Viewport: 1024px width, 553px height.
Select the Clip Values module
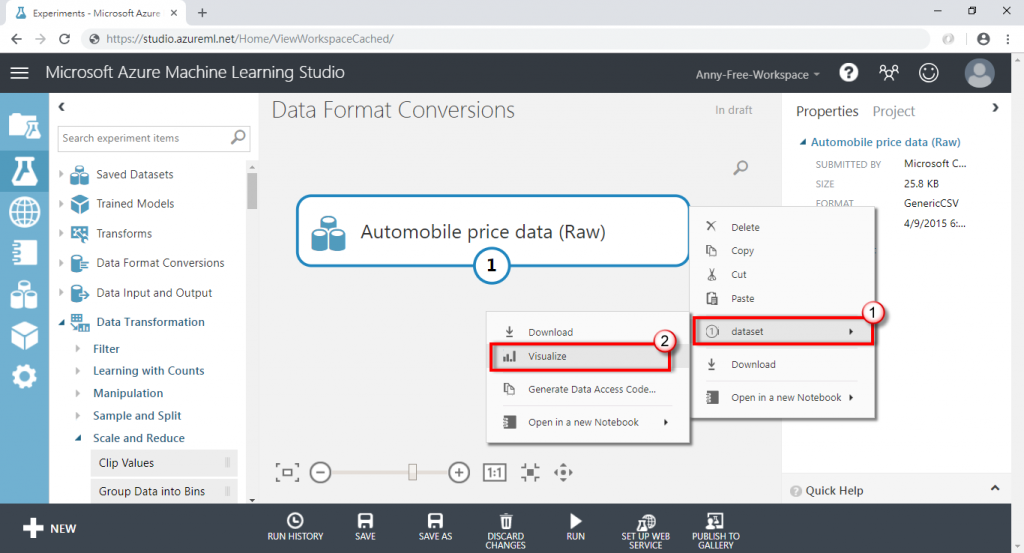tap(164, 463)
